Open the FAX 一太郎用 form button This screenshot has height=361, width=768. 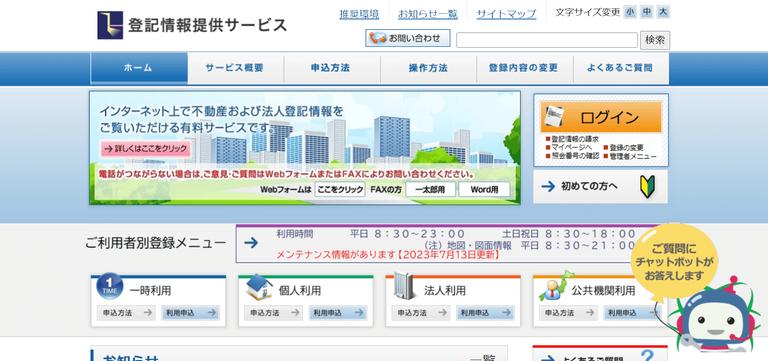(431, 189)
